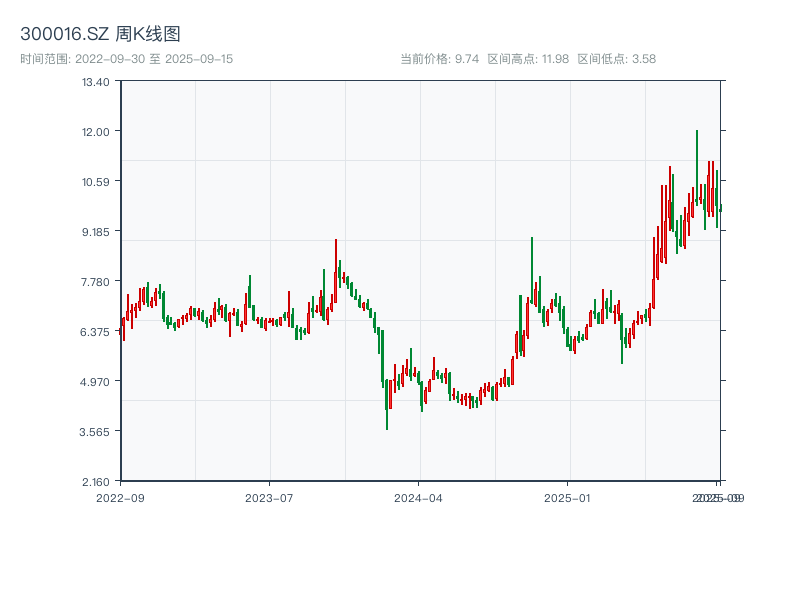
Task: Click the y-axis label 12.00
Action: coord(95,132)
